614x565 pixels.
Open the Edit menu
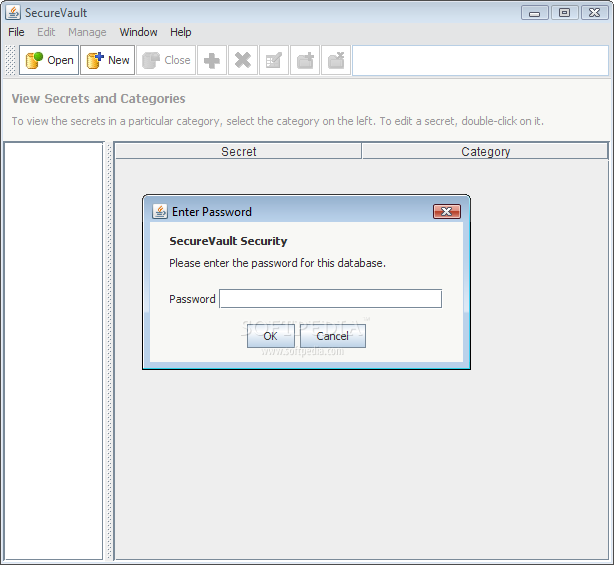[46, 32]
